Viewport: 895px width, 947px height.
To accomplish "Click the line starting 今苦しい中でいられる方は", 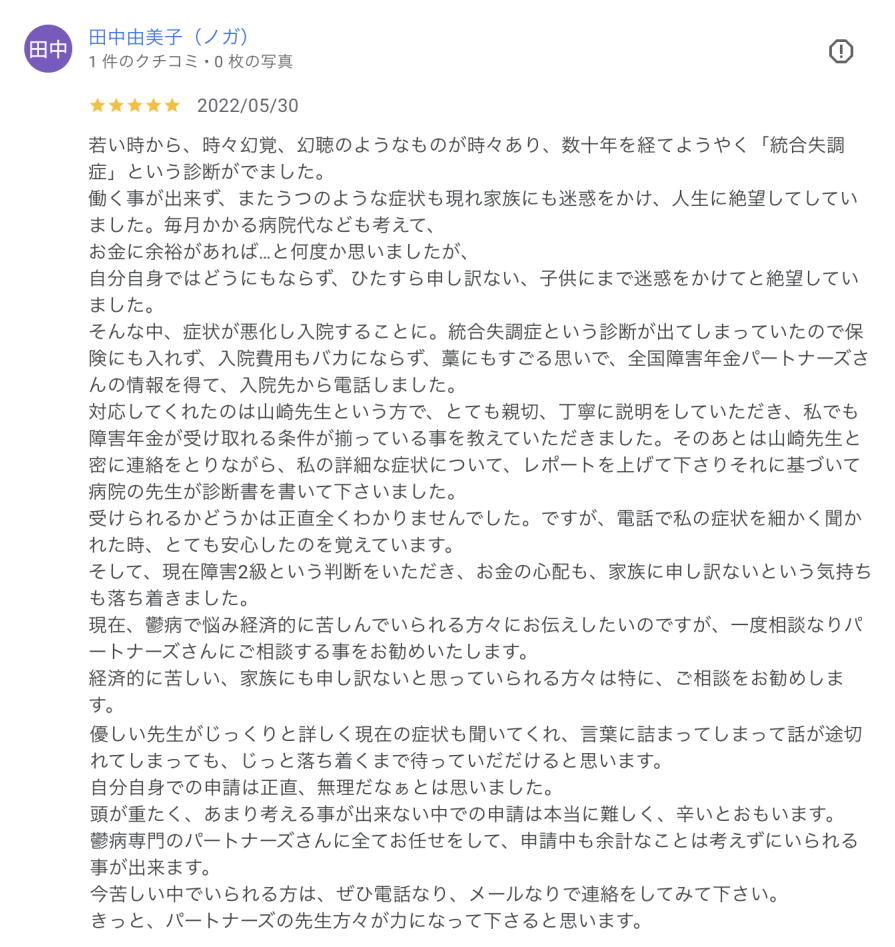I will point(435,894).
